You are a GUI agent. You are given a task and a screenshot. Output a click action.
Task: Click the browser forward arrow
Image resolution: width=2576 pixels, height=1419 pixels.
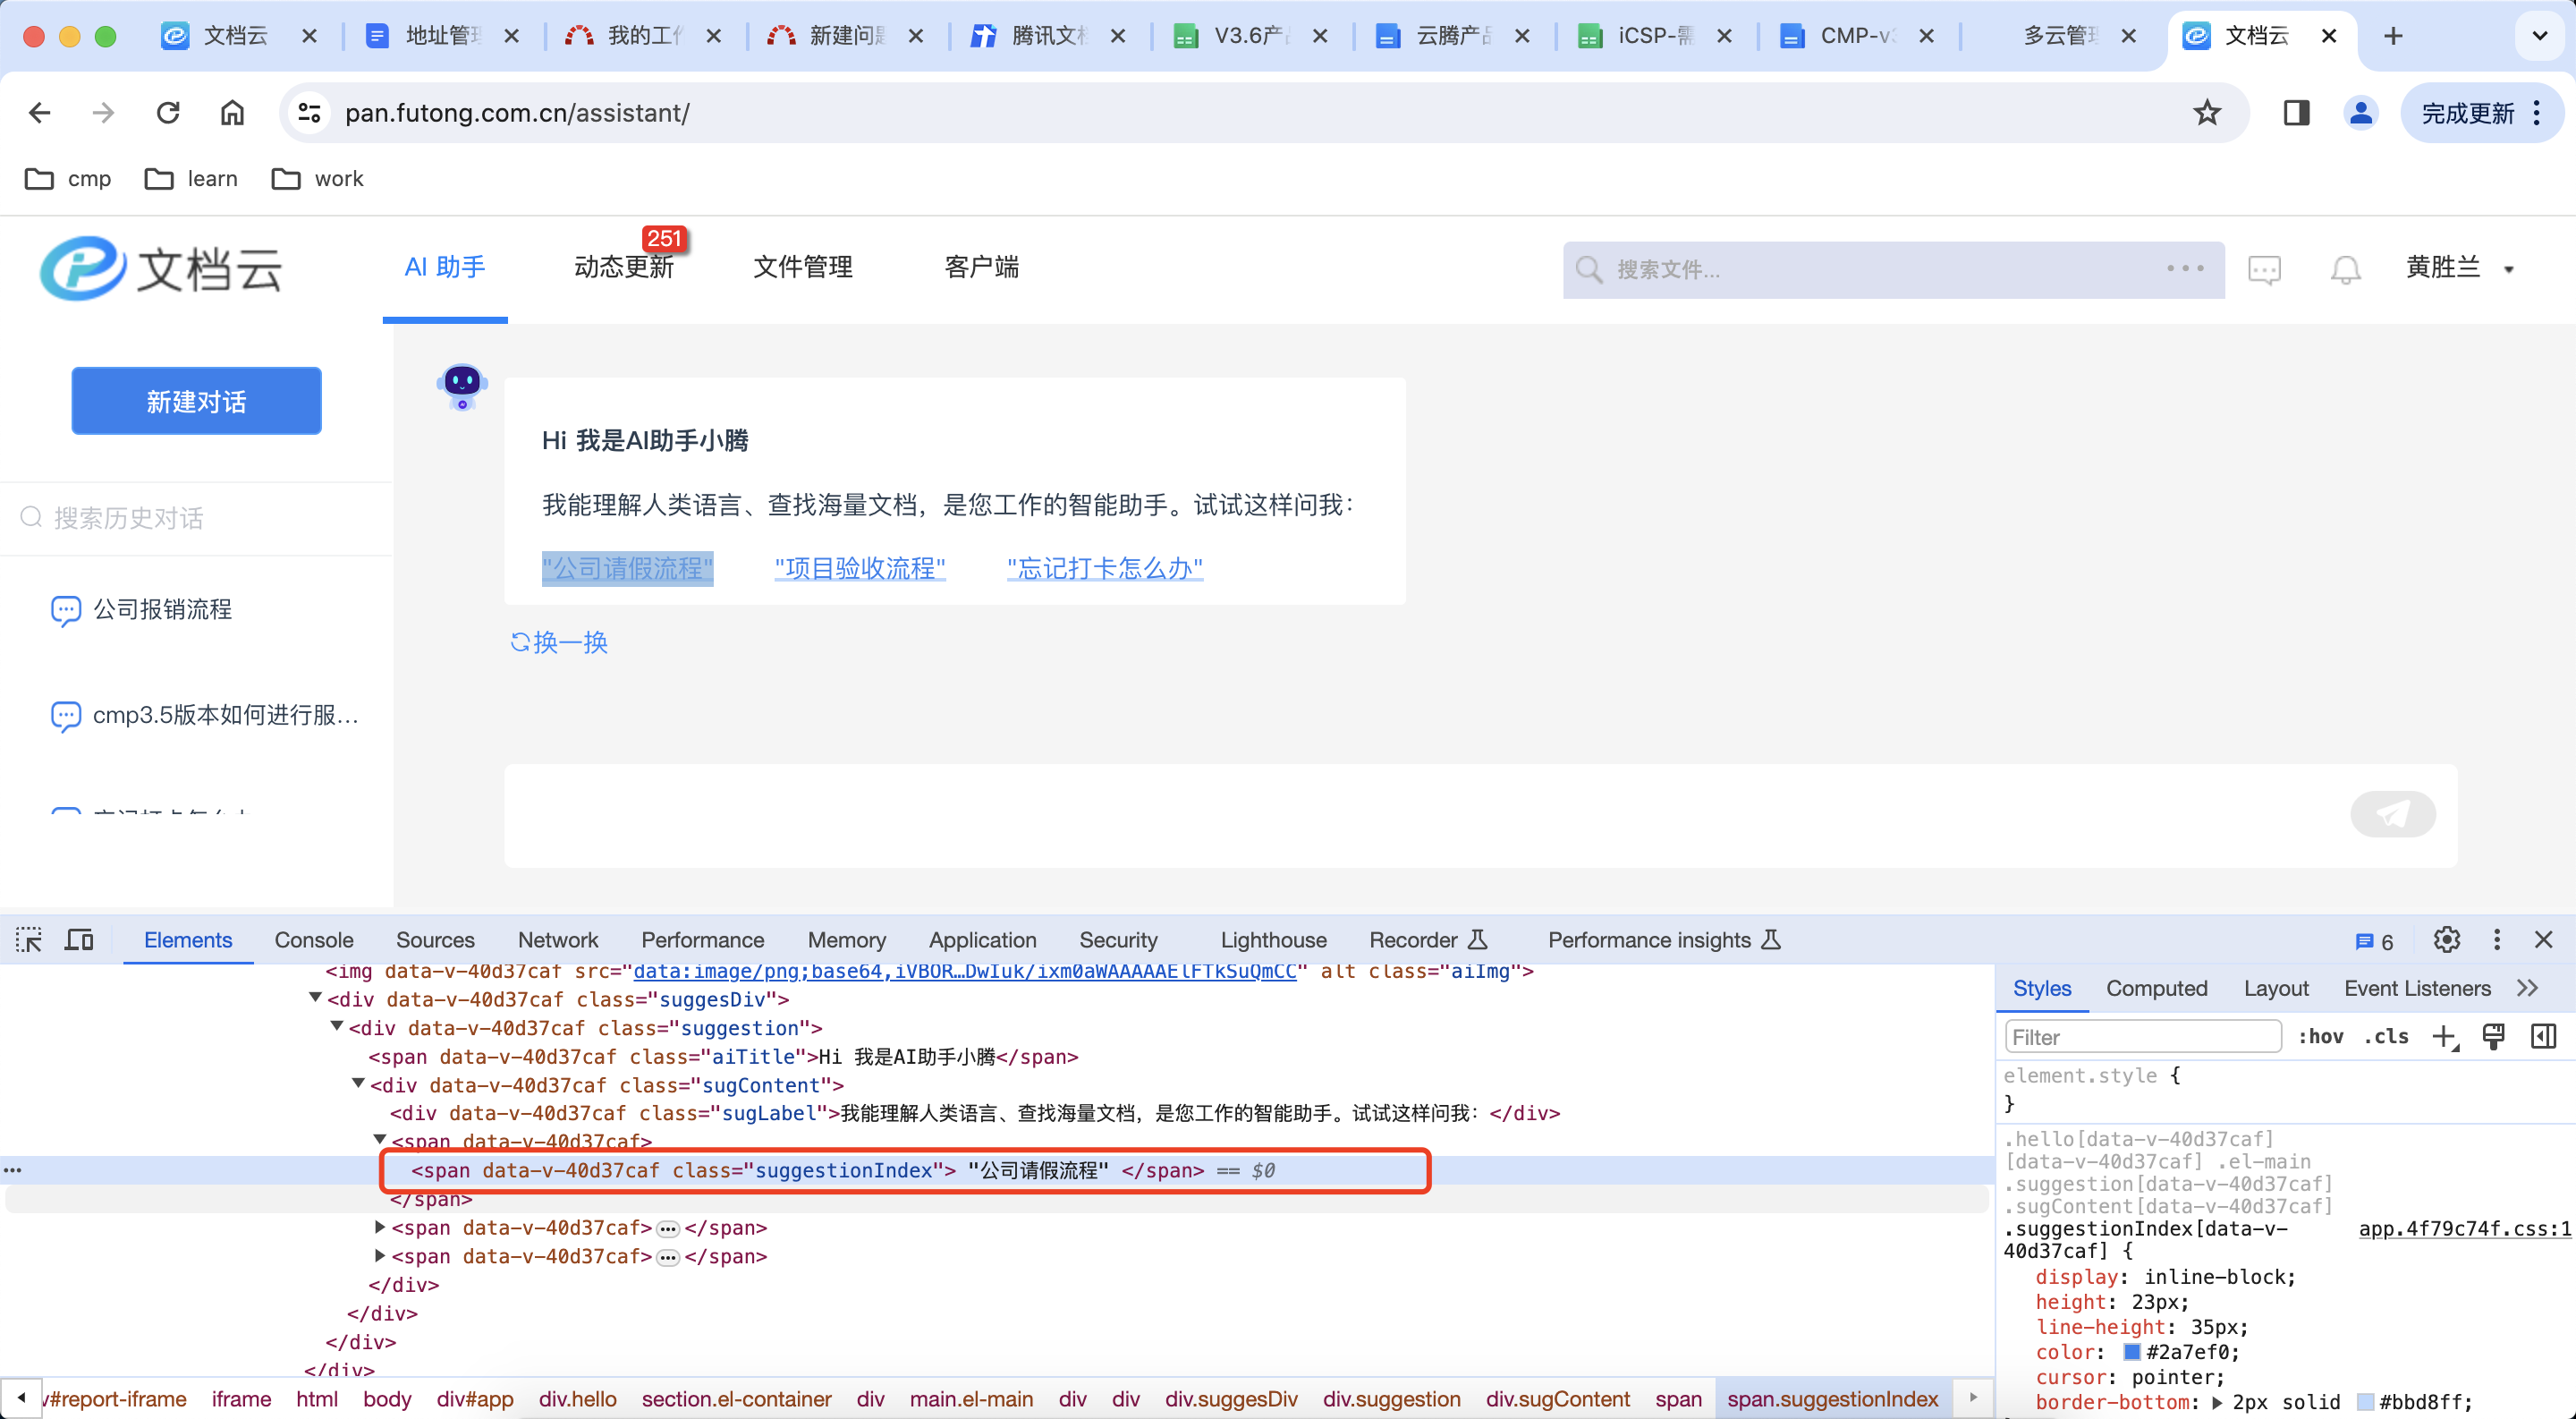click(103, 113)
